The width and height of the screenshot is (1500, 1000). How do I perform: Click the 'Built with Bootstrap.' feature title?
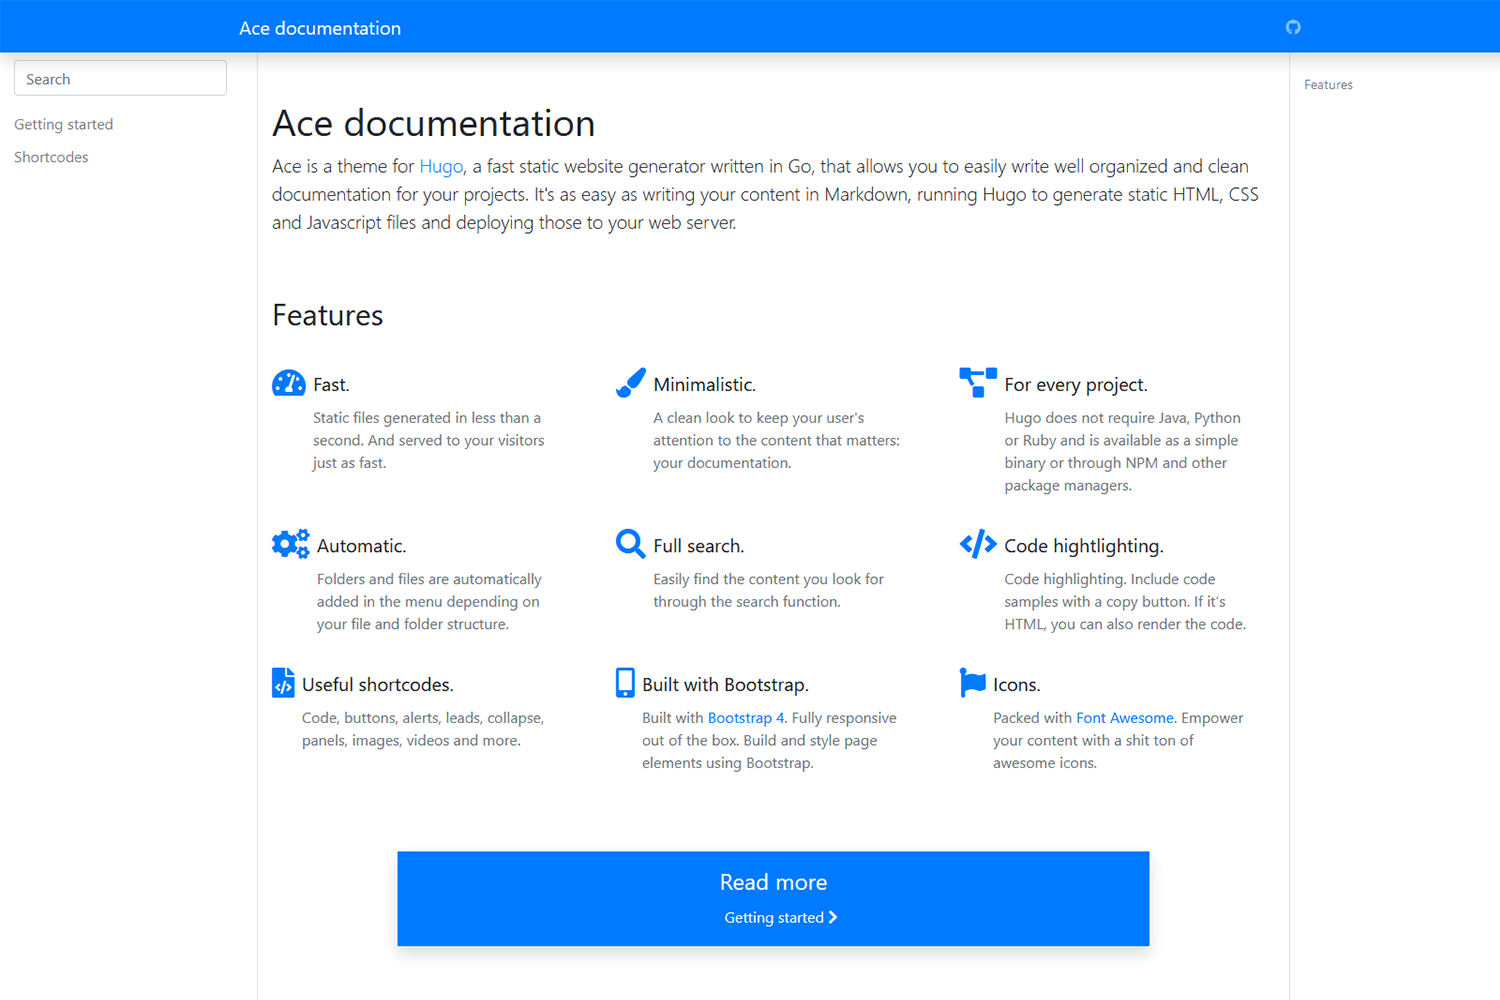[725, 685]
